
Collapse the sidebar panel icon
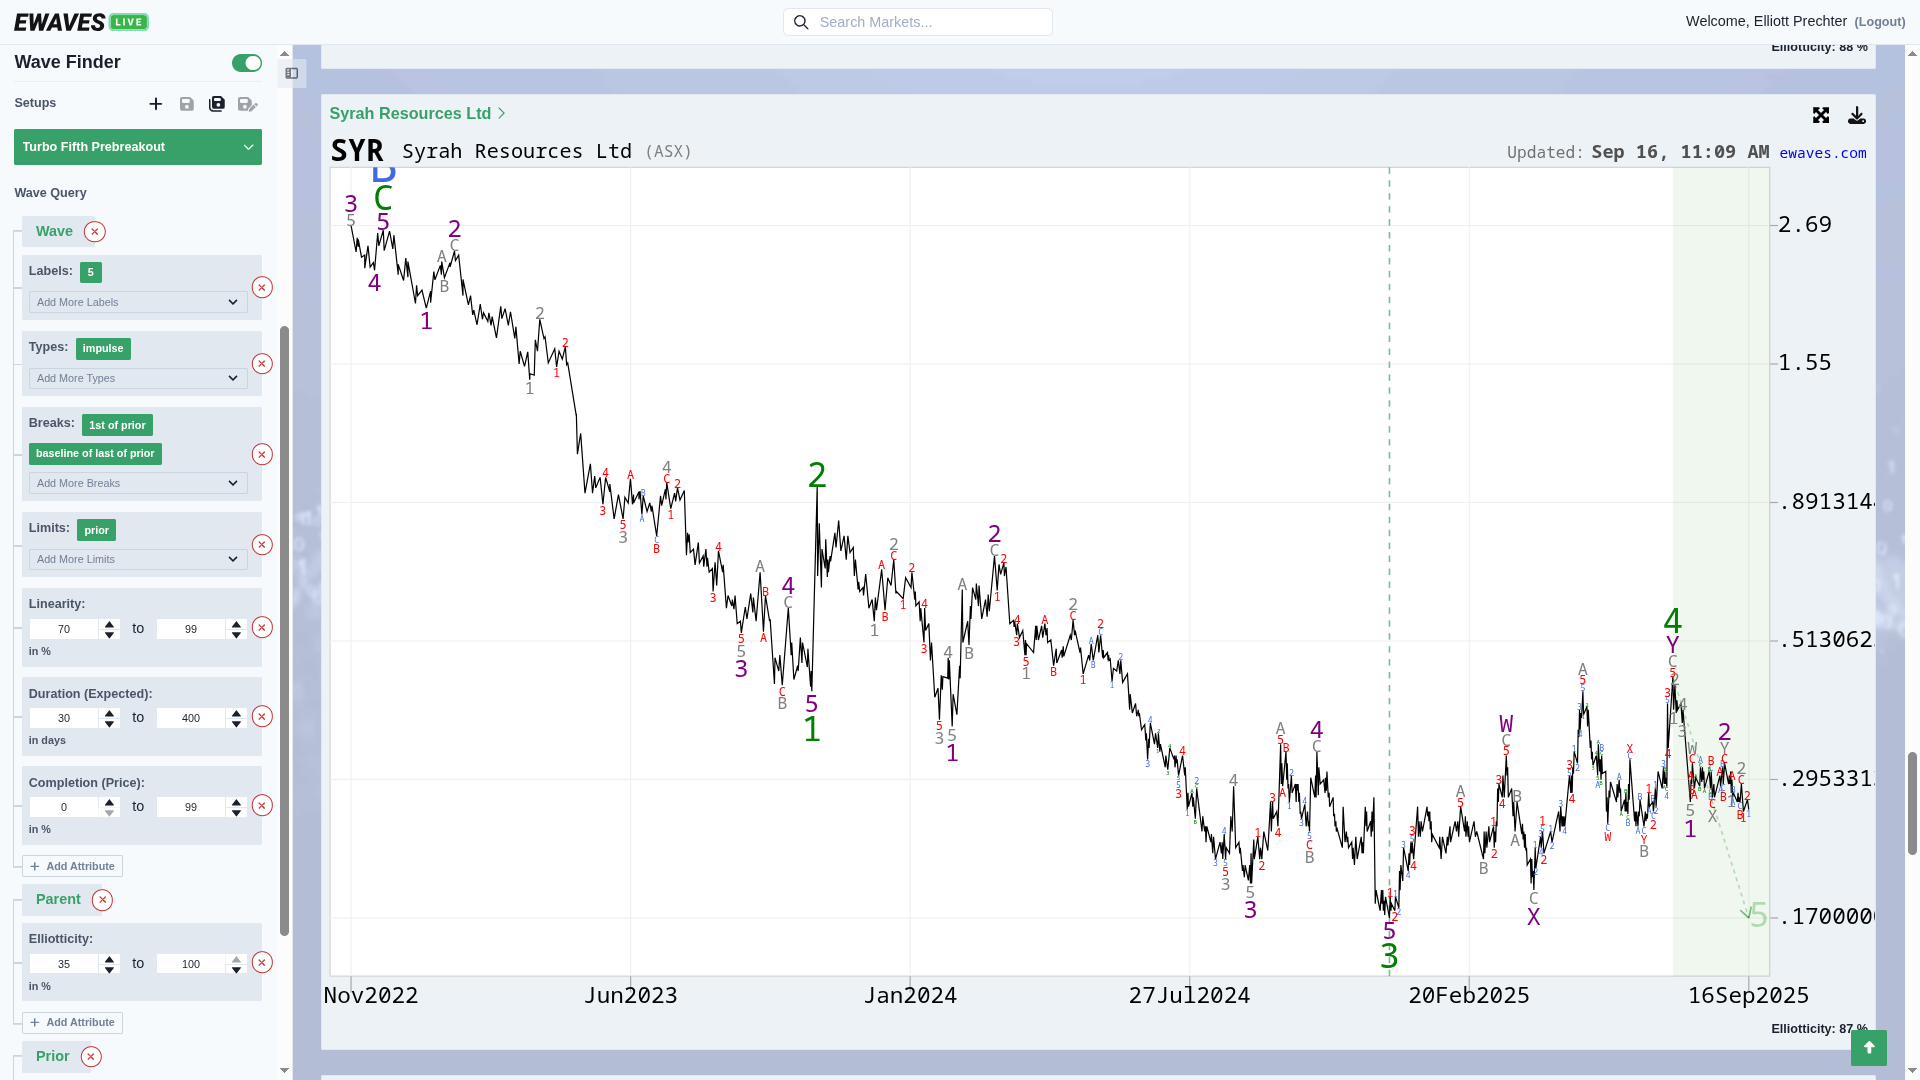coord(292,73)
